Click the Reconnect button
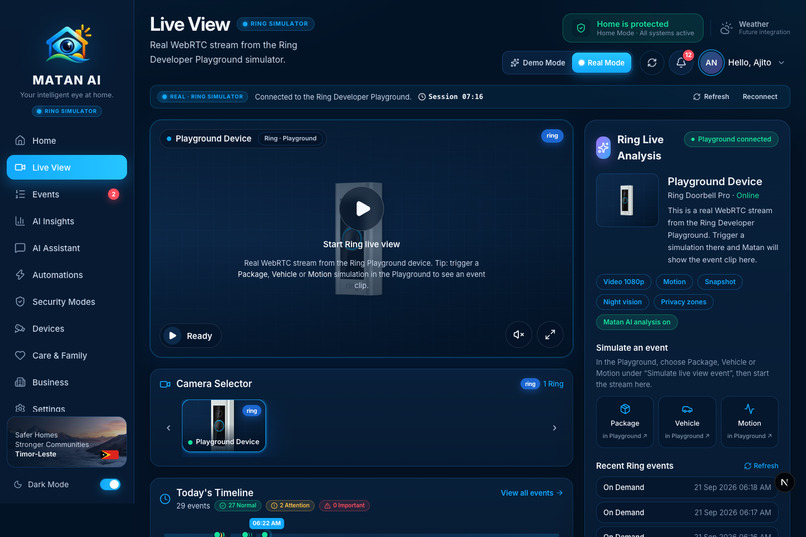This screenshot has height=537, width=806. tap(759, 97)
